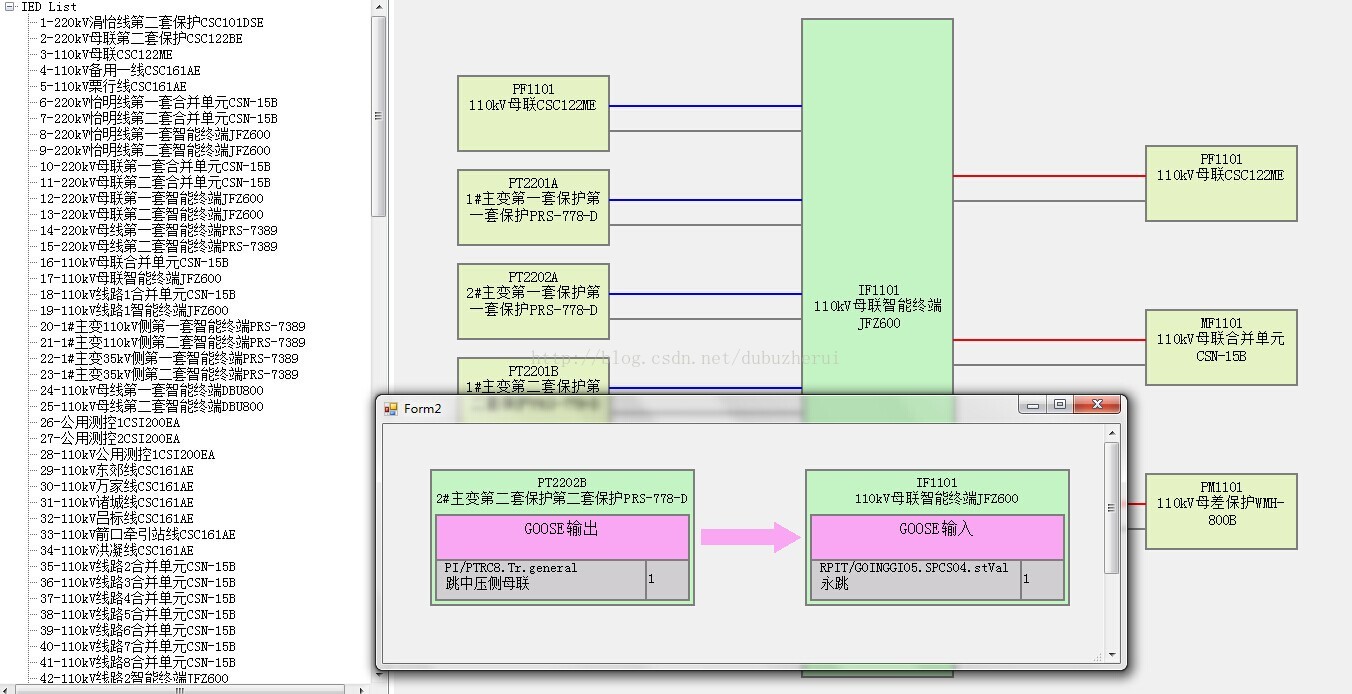
Task: Select tree item 2-220kV母联第二套保护CSC122BE
Action: [141, 38]
